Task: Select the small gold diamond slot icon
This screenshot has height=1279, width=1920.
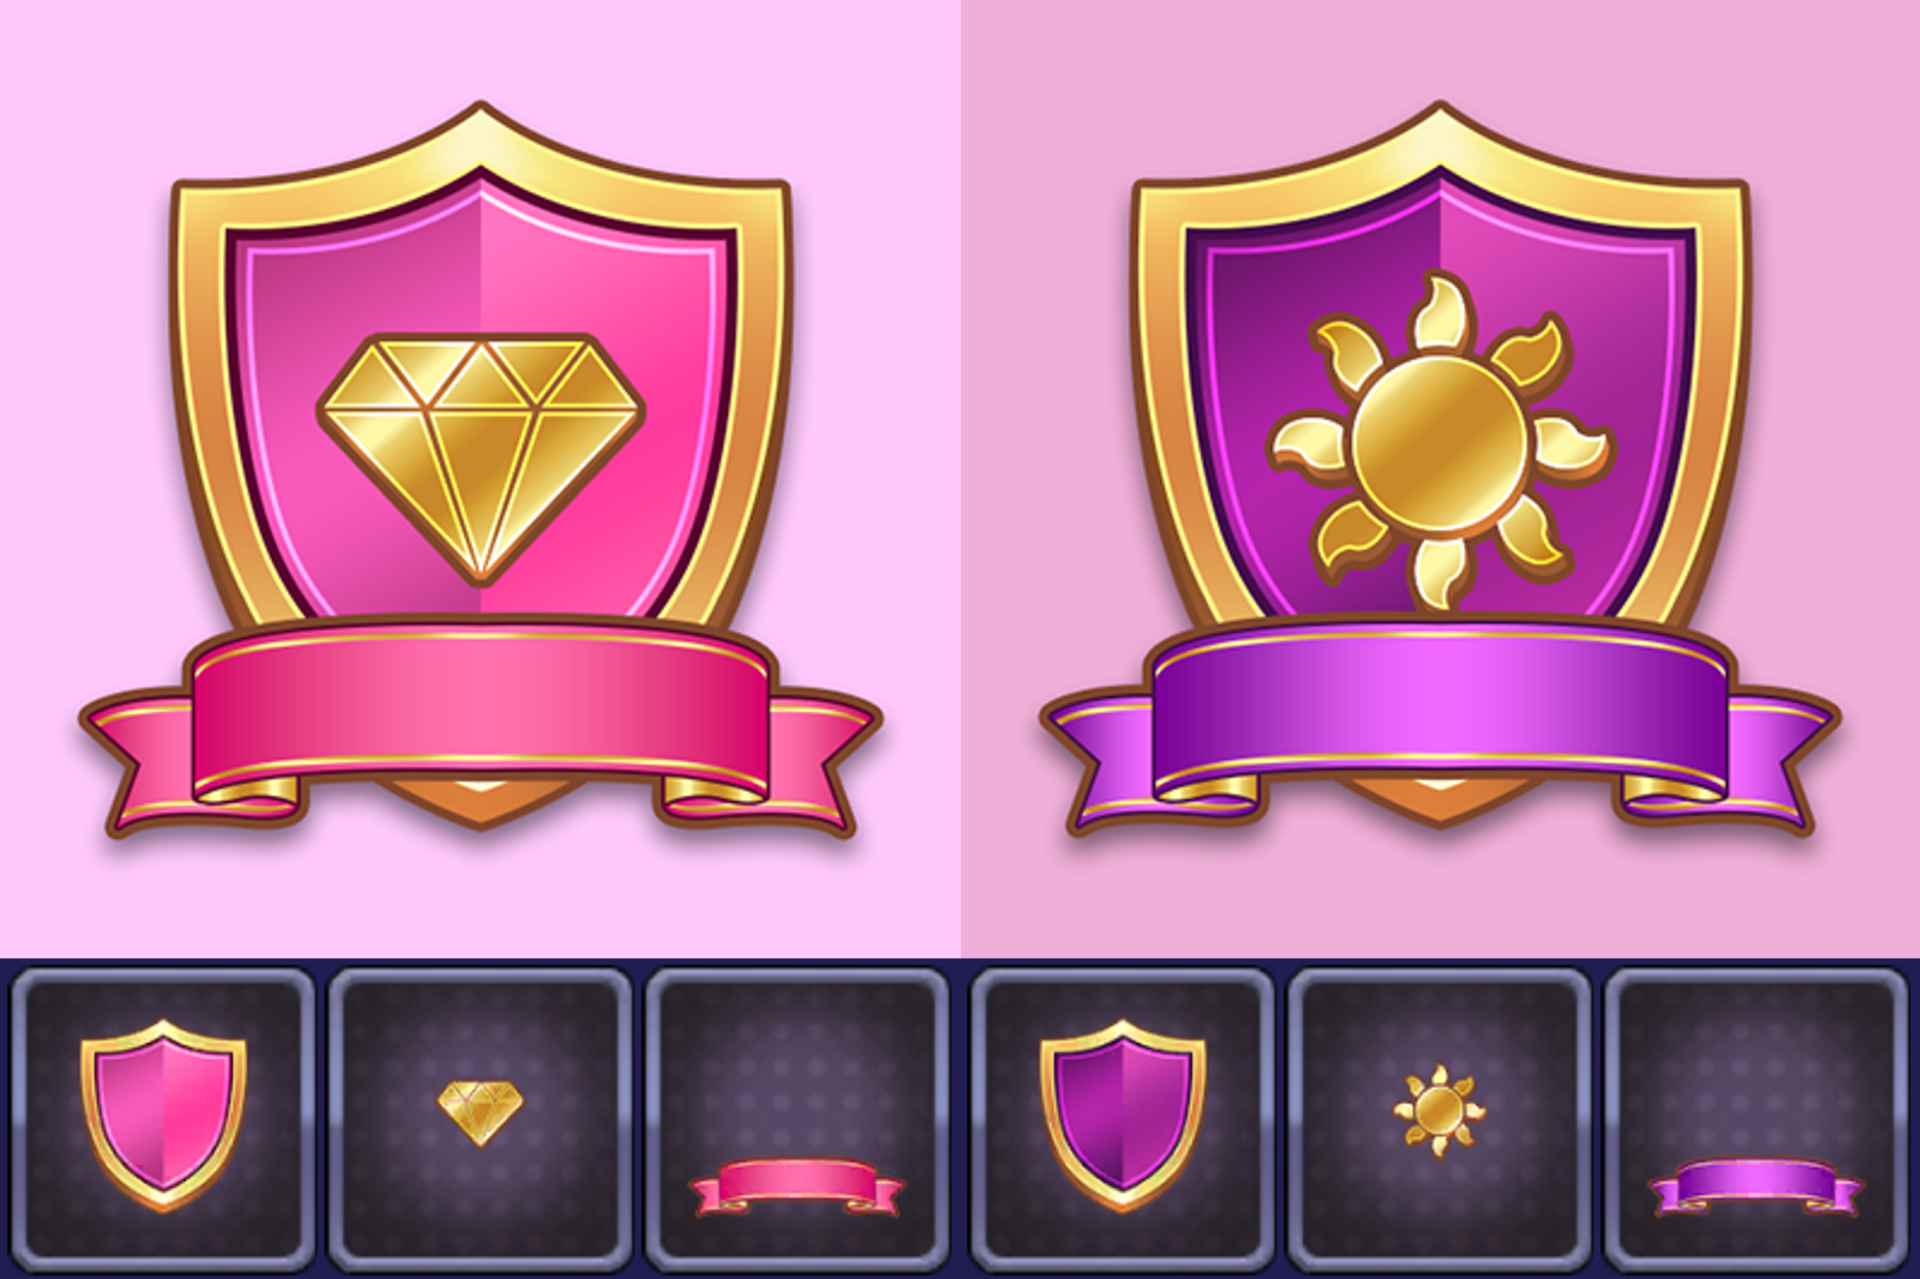Action: pyautogui.click(x=480, y=1113)
